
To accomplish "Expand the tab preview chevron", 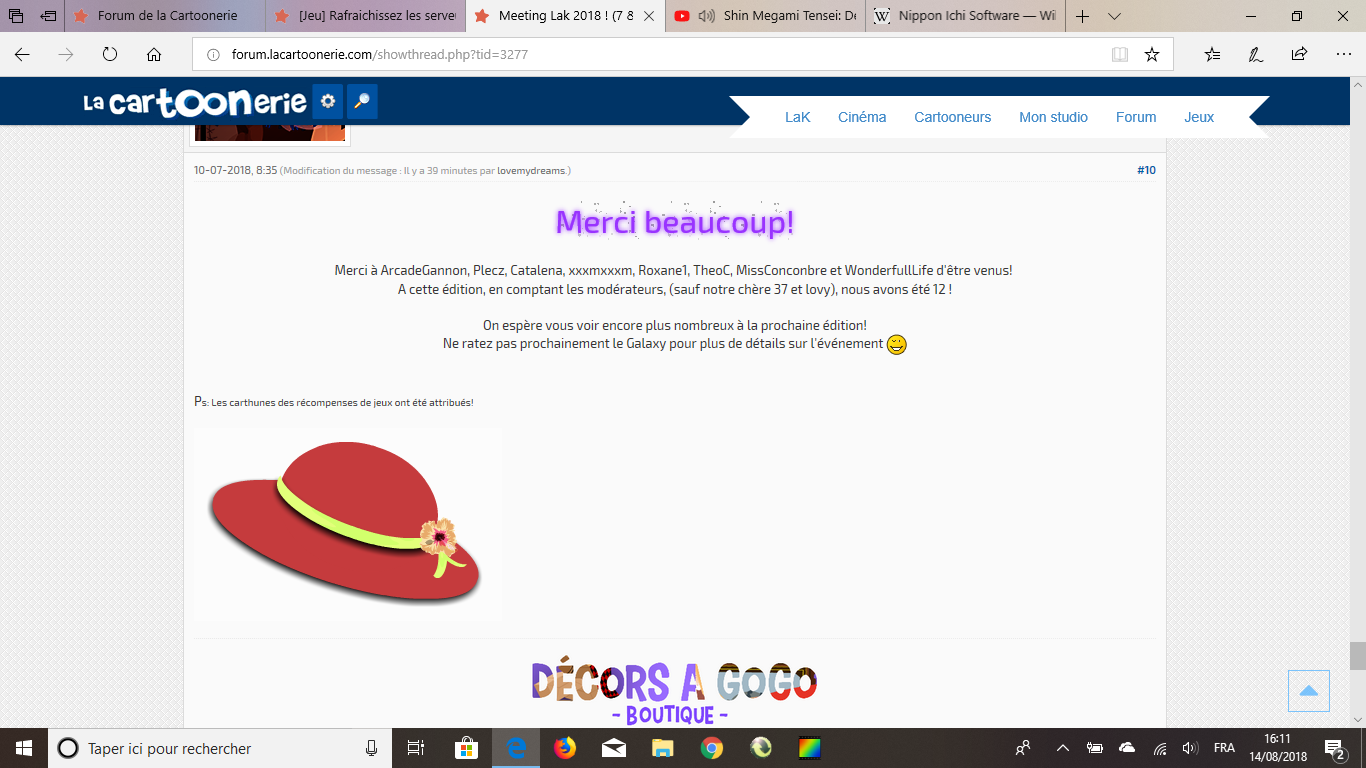I will [1115, 16].
